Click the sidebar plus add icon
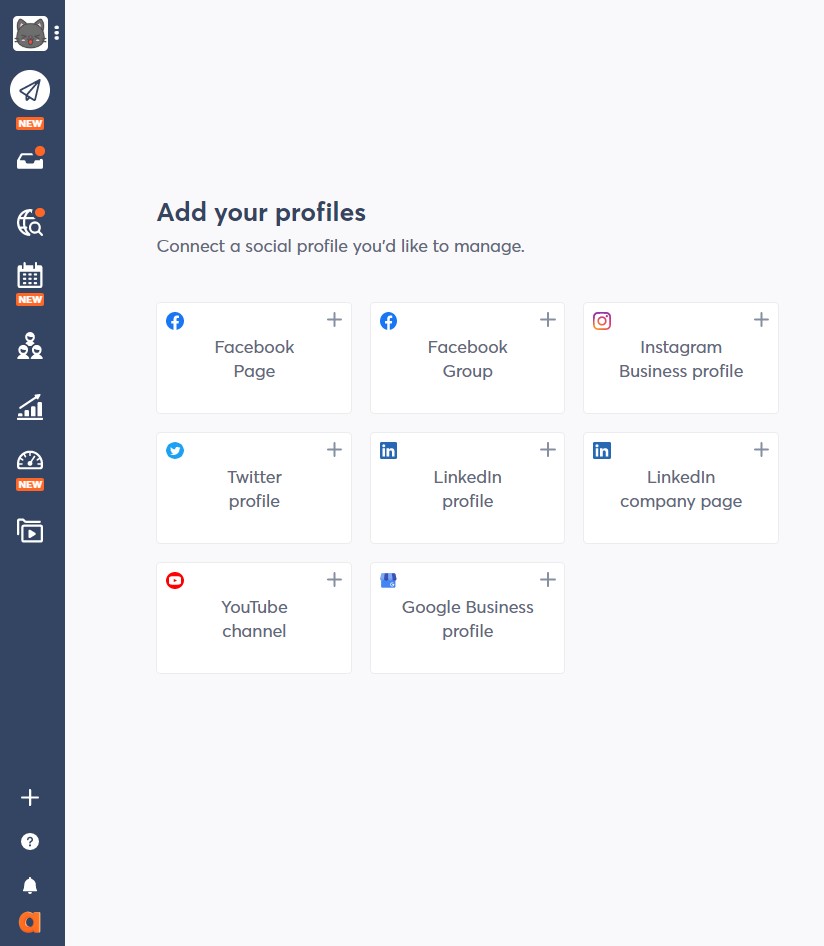 coord(30,797)
